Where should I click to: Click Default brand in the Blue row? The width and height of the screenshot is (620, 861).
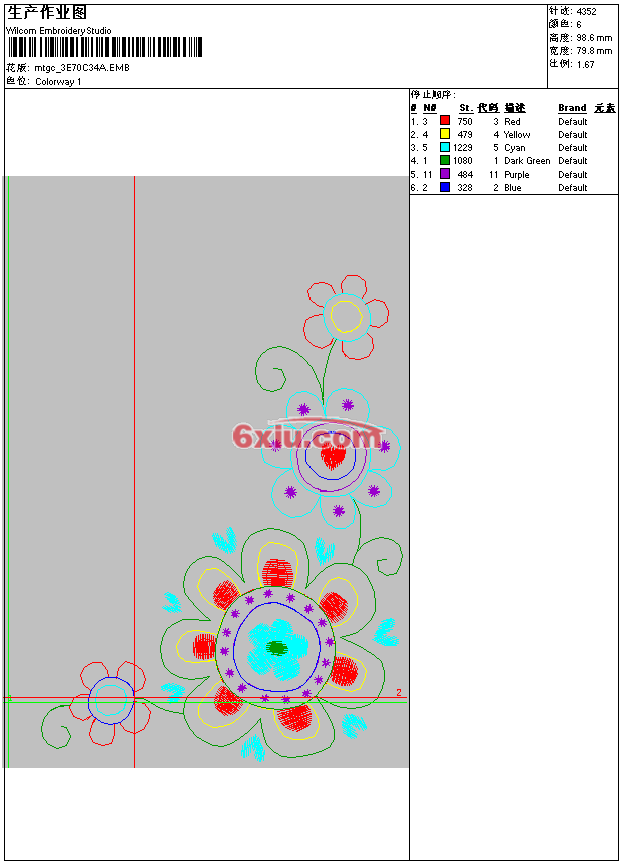pos(573,188)
